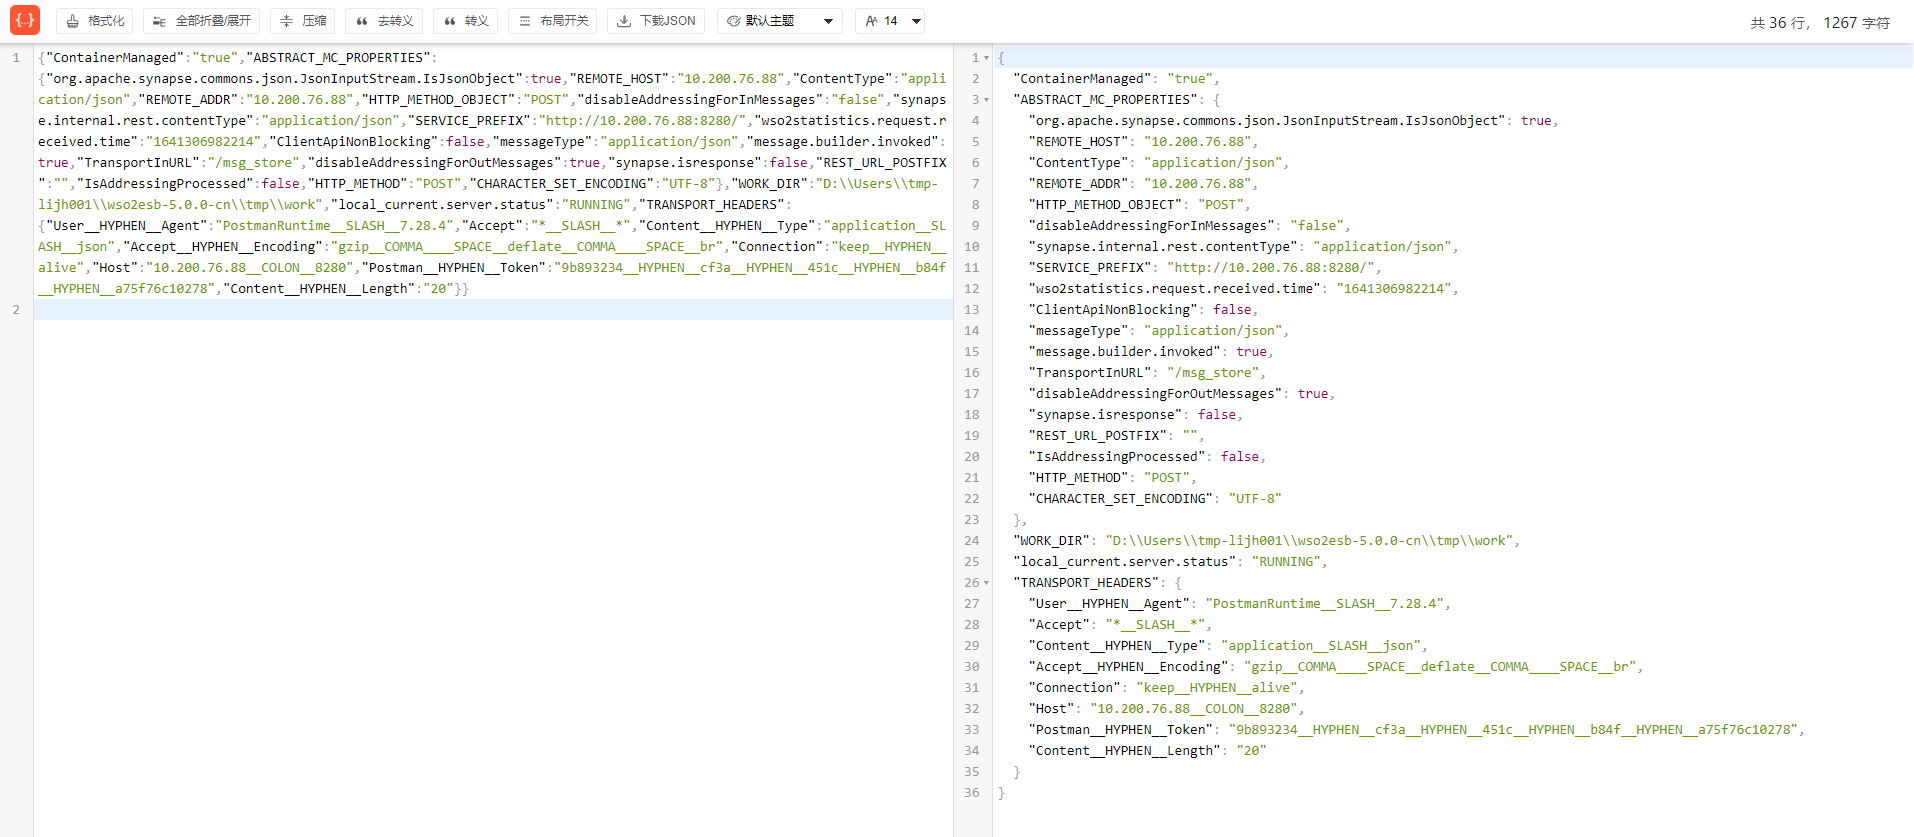Click "Content__HYPHEN__Length" key on line 34
This screenshot has height=837, width=1914.
(x=1125, y=751)
